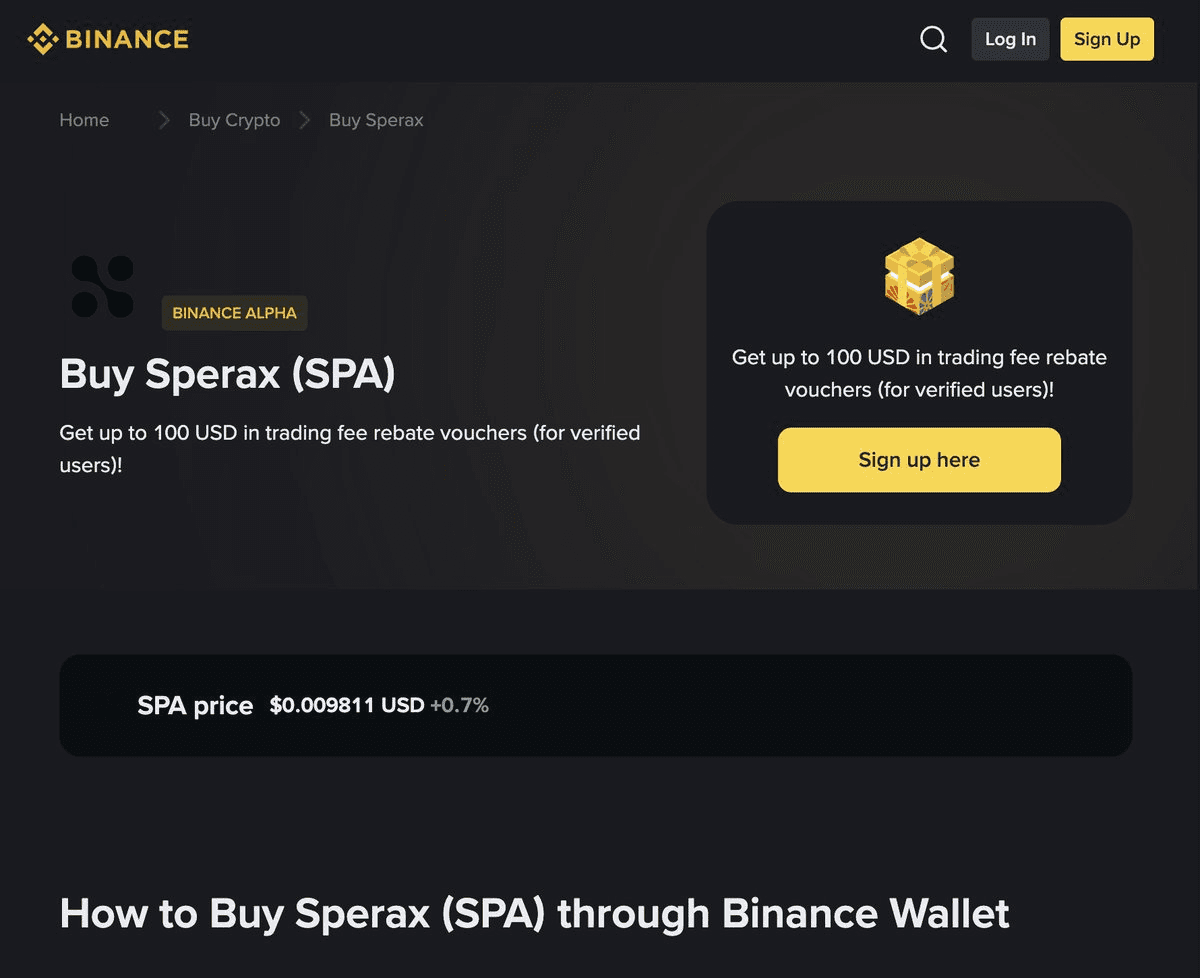The width and height of the screenshot is (1200, 978).
Task: Click the chevron after Home breadcrumb
Action: (164, 121)
